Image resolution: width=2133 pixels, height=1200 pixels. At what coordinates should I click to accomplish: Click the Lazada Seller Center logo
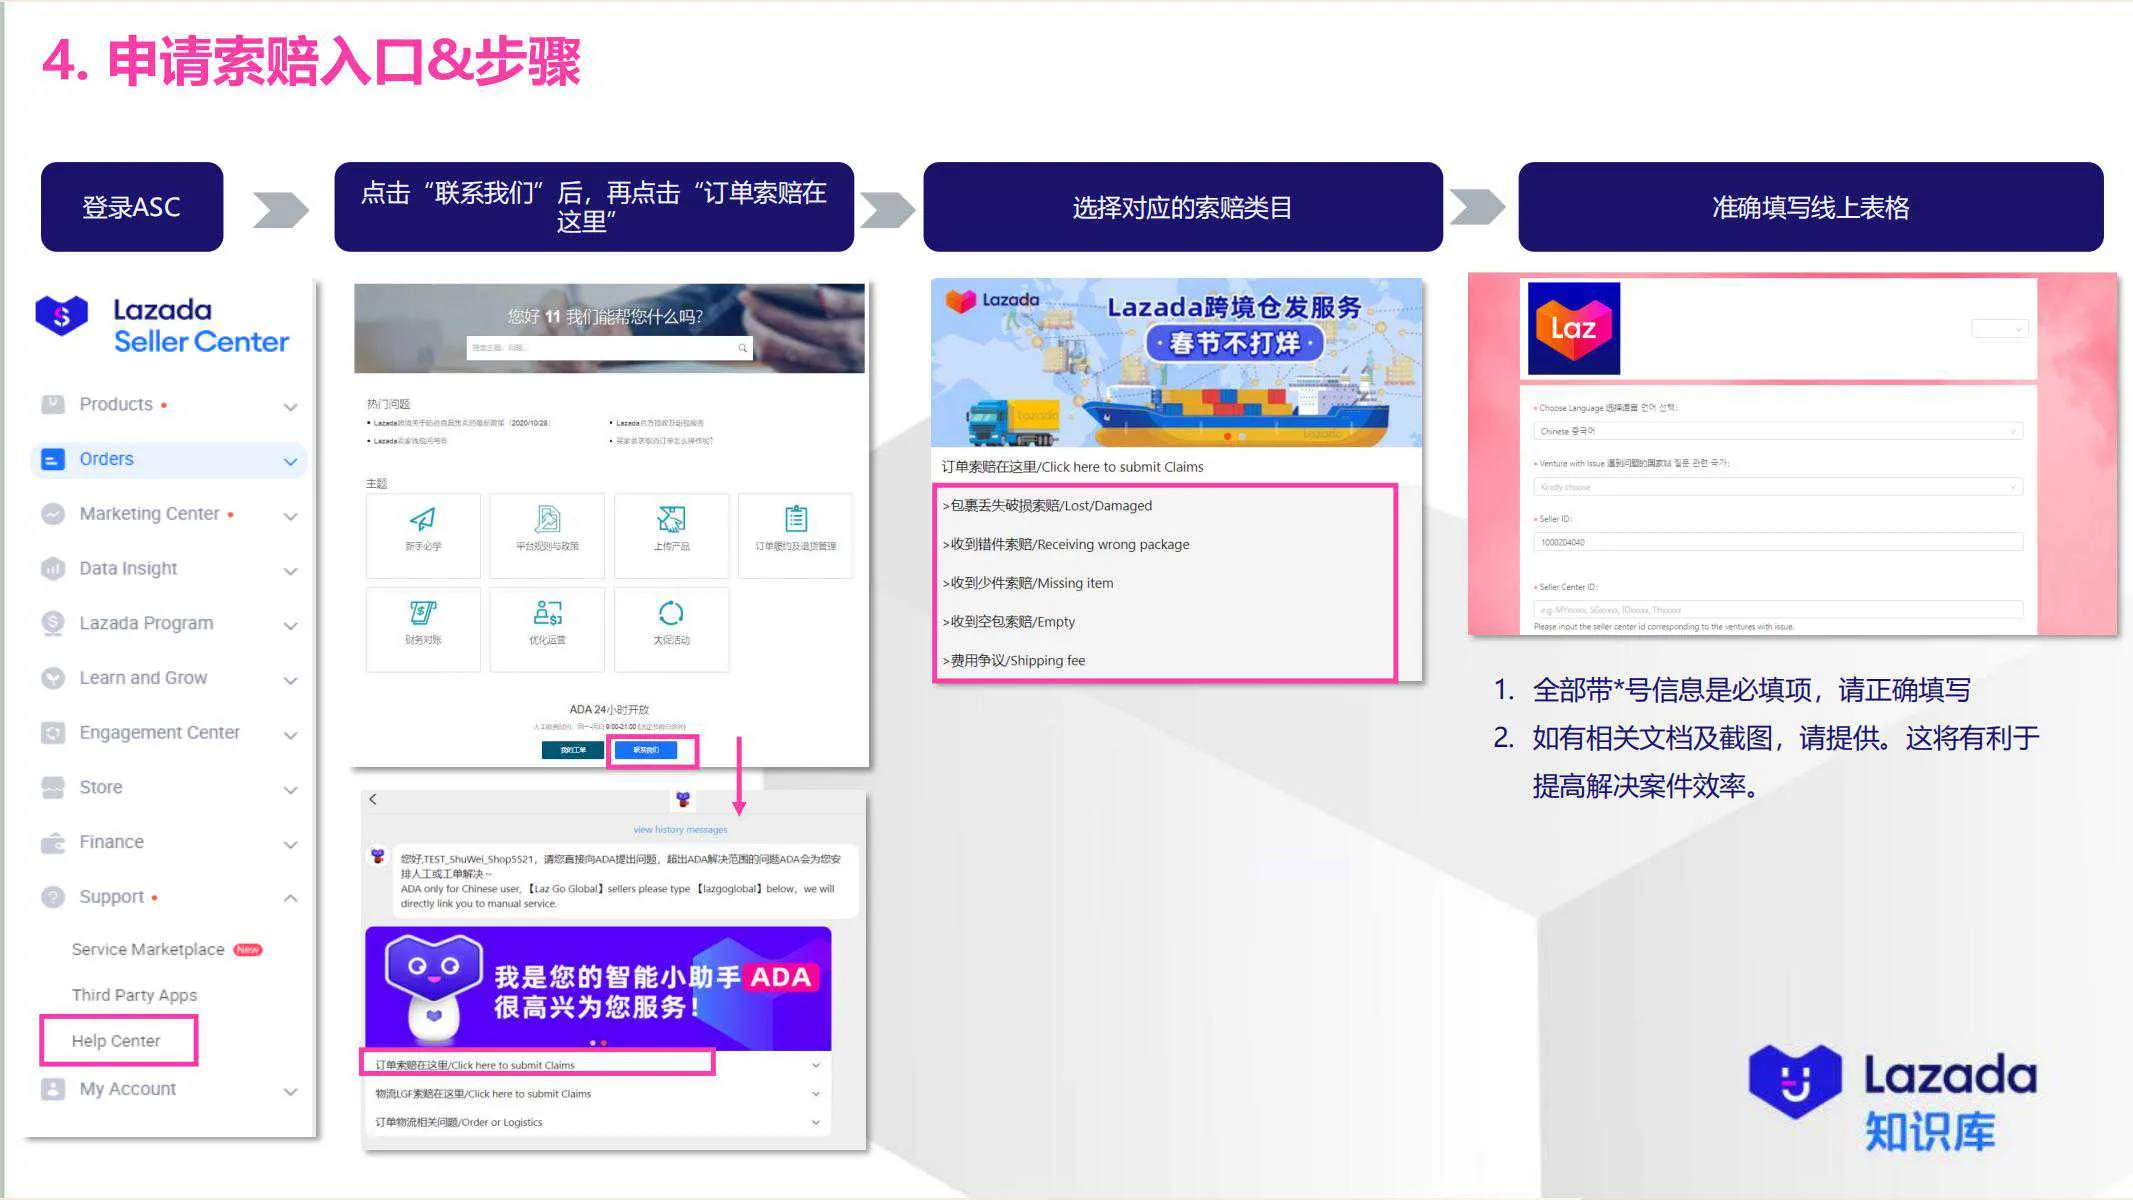click(x=160, y=324)
